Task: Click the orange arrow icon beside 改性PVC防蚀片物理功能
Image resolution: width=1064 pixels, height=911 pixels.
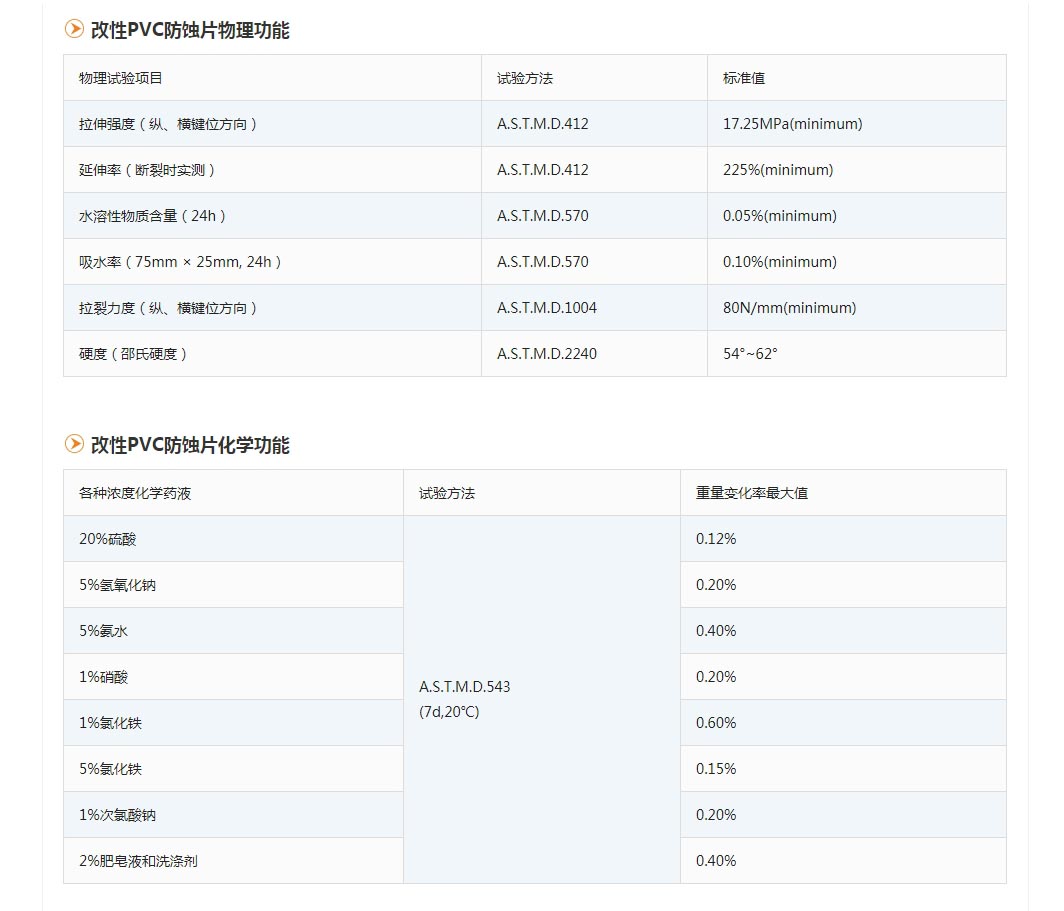Action: 74,30
